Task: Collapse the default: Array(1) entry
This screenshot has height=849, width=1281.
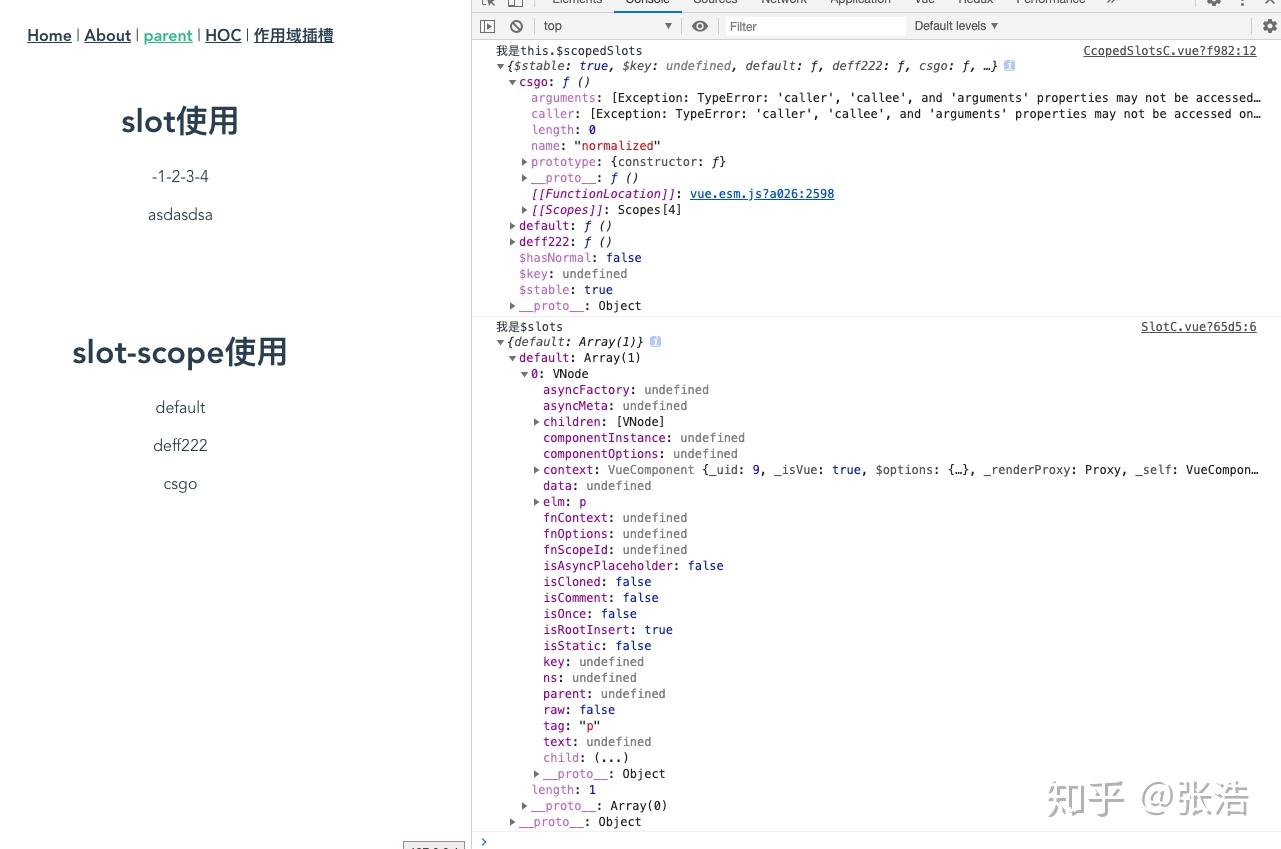Action: [512, 357]
